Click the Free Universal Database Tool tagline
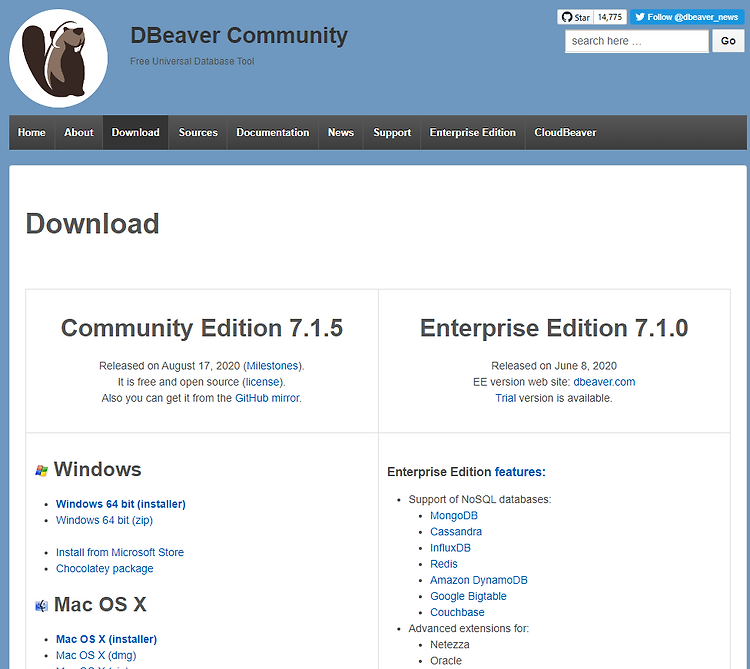The image size is (750, 669). pos(192,61)
